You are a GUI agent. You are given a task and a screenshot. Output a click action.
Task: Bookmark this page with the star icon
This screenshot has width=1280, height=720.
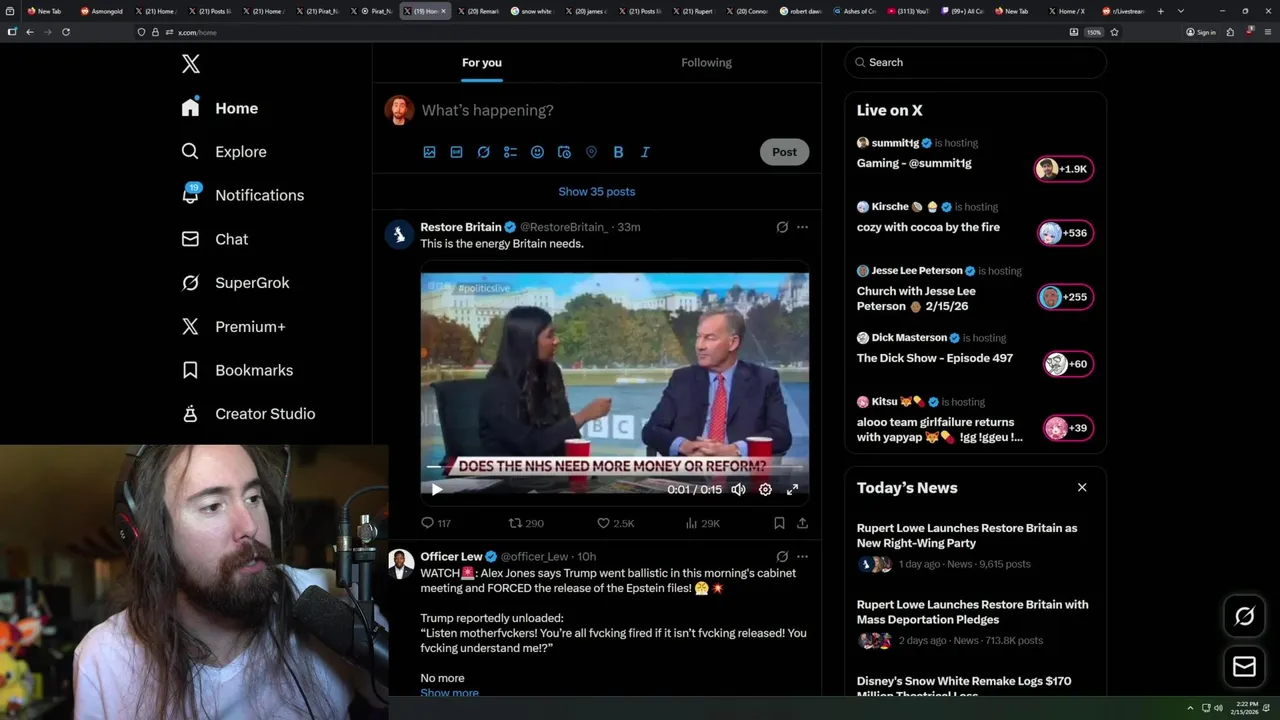click(1114, 32)
